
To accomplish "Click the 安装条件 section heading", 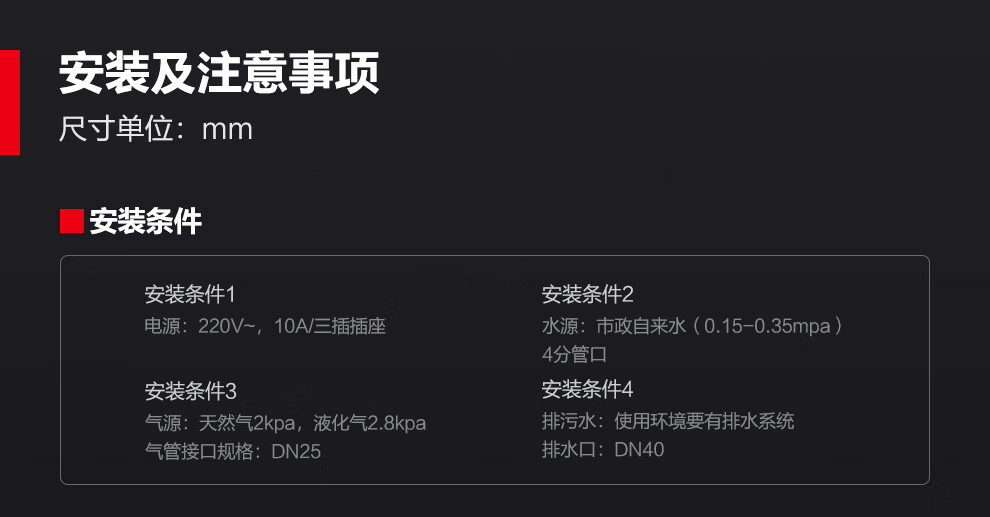I will click(146, 221).
